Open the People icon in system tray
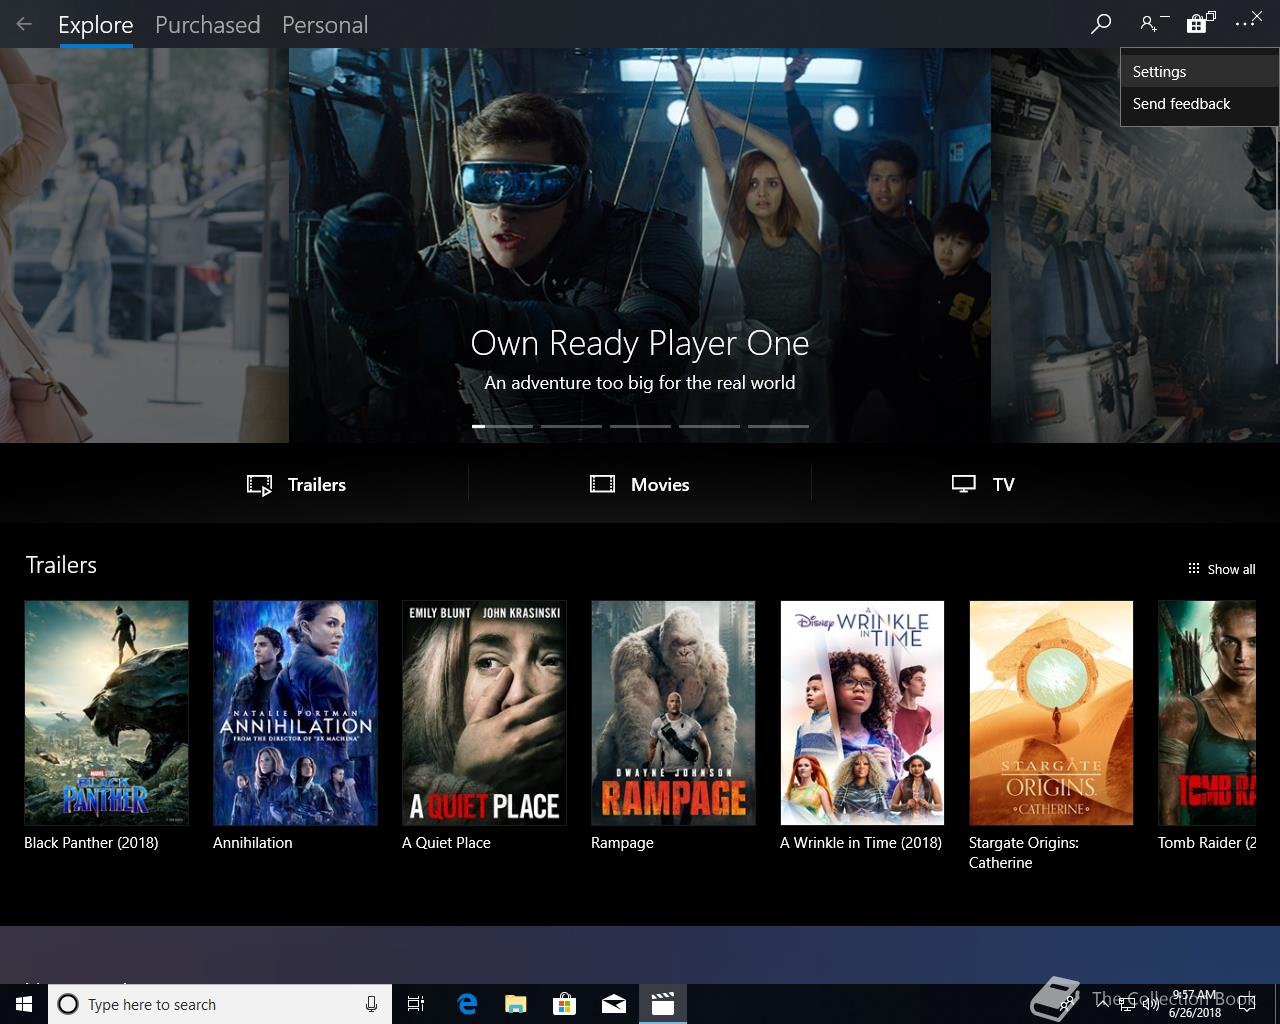 click(1069, 1004)
